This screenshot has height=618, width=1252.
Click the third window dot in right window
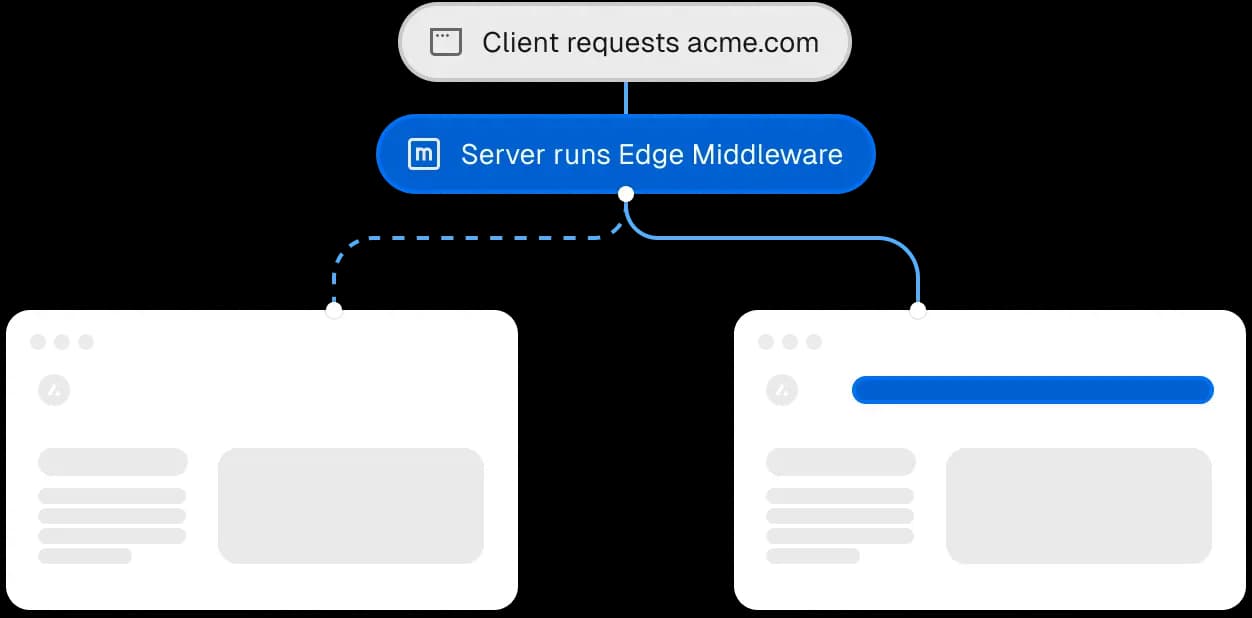pyautogui.click(x=814, y=342)
